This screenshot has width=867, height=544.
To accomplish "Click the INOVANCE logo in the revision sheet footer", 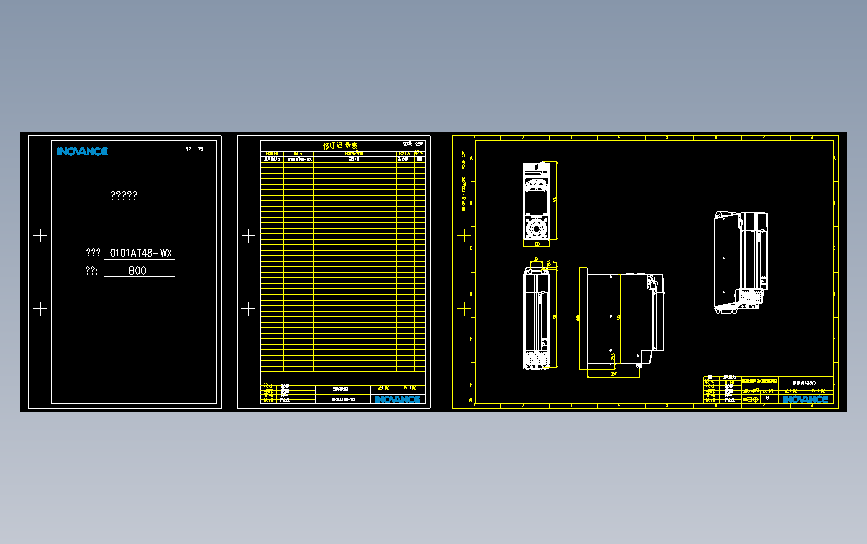I will (x=398, y=399).
